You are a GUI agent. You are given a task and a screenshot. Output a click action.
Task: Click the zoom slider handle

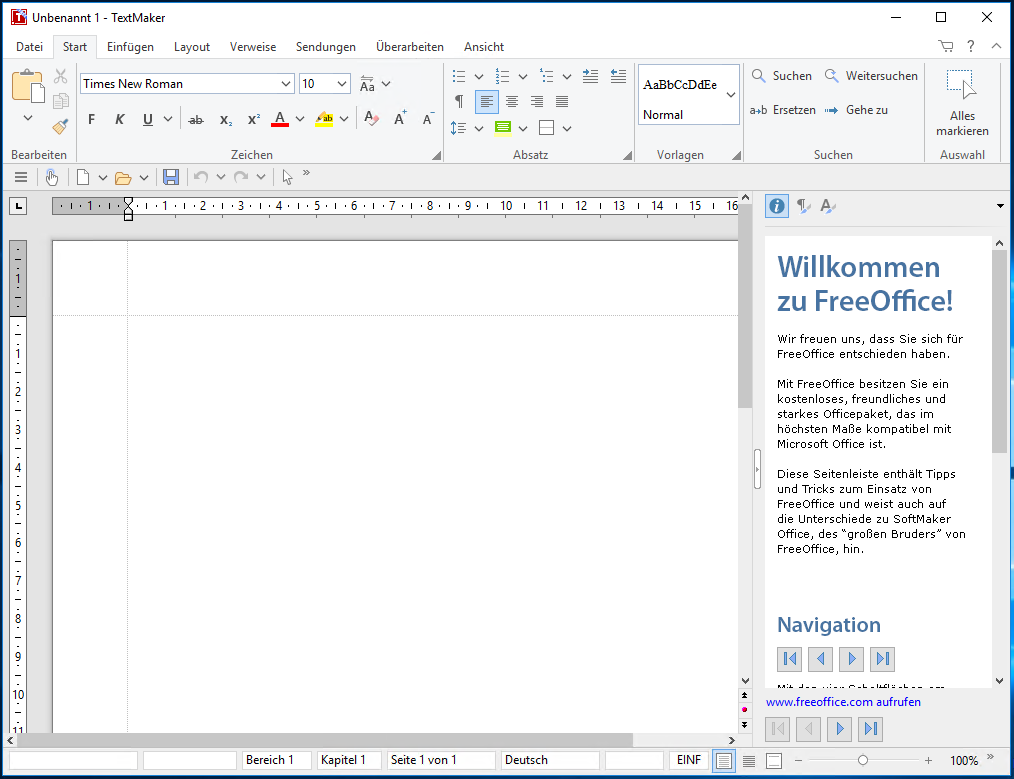tap(863, 760)
